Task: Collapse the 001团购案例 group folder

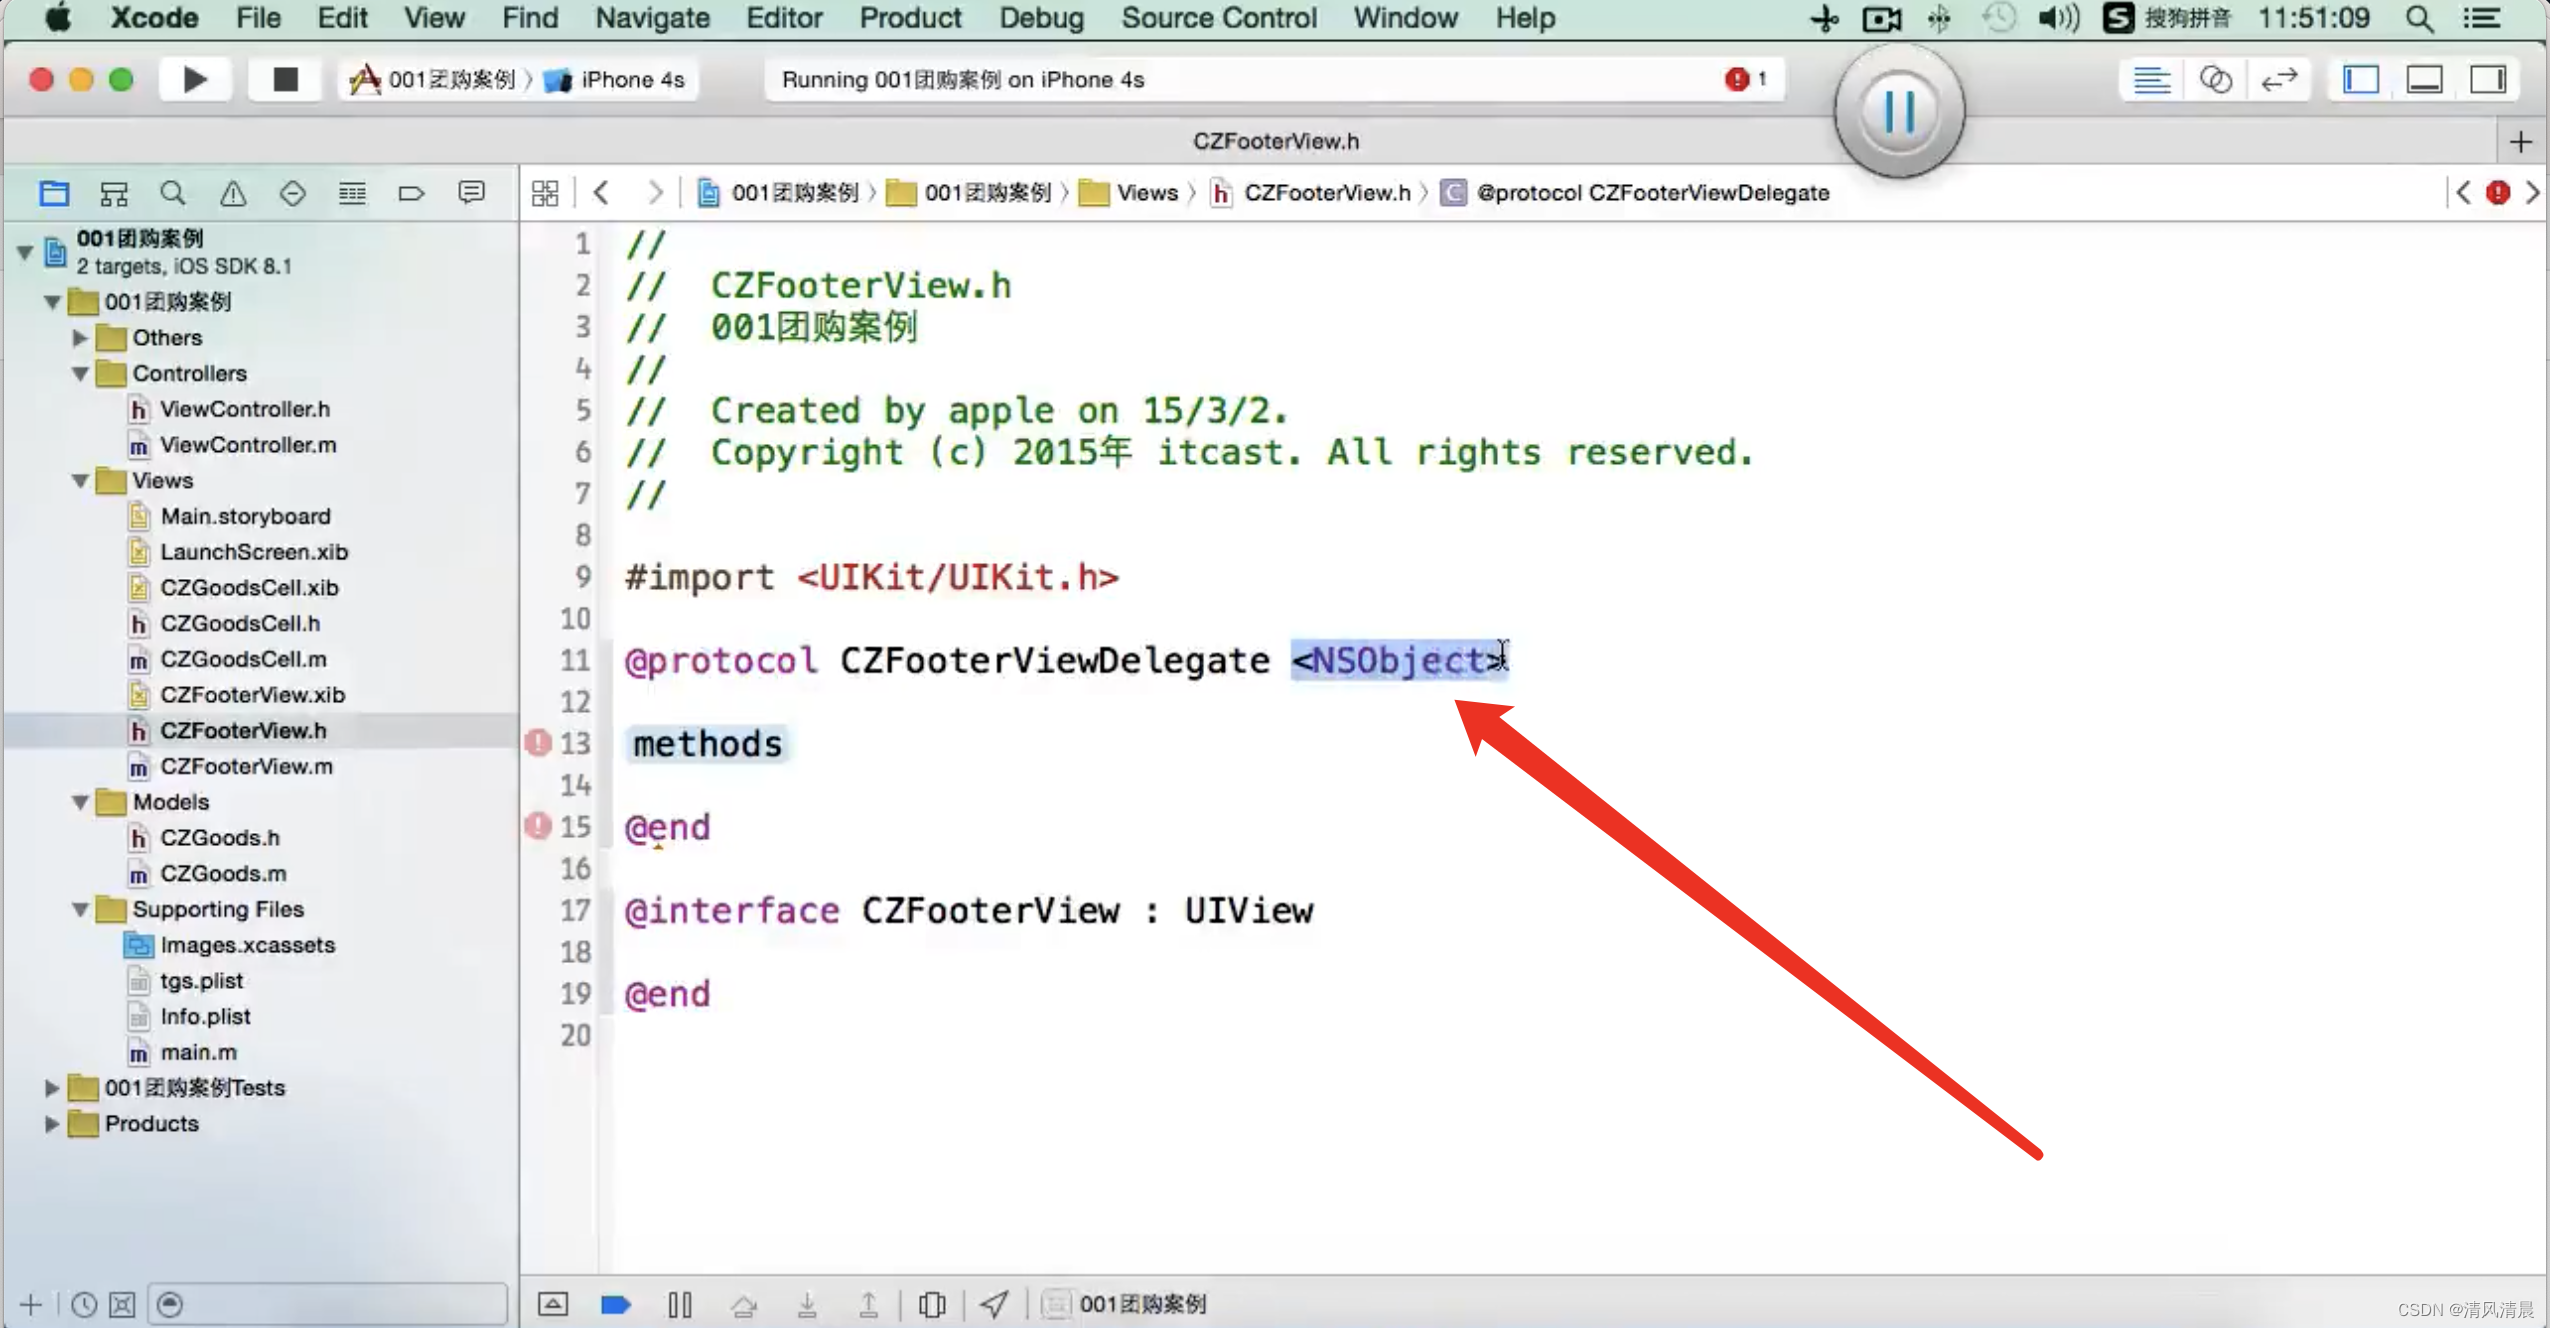Action: pos(52,302)
